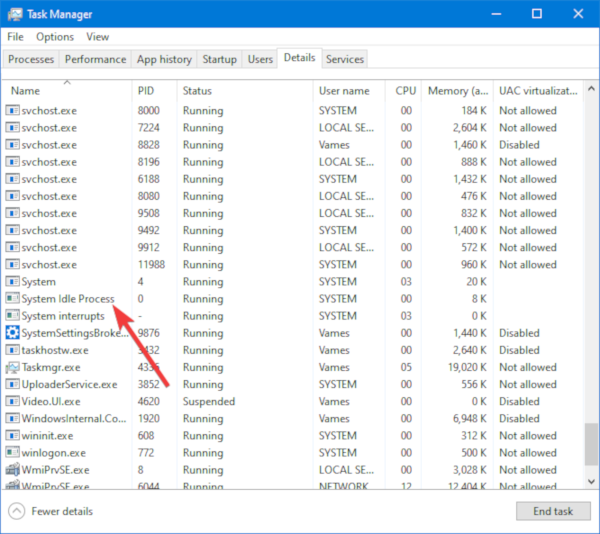Select the System Idle Process row name
The image size is (600, 534).
pyautogui.click(x=68, y=299)
